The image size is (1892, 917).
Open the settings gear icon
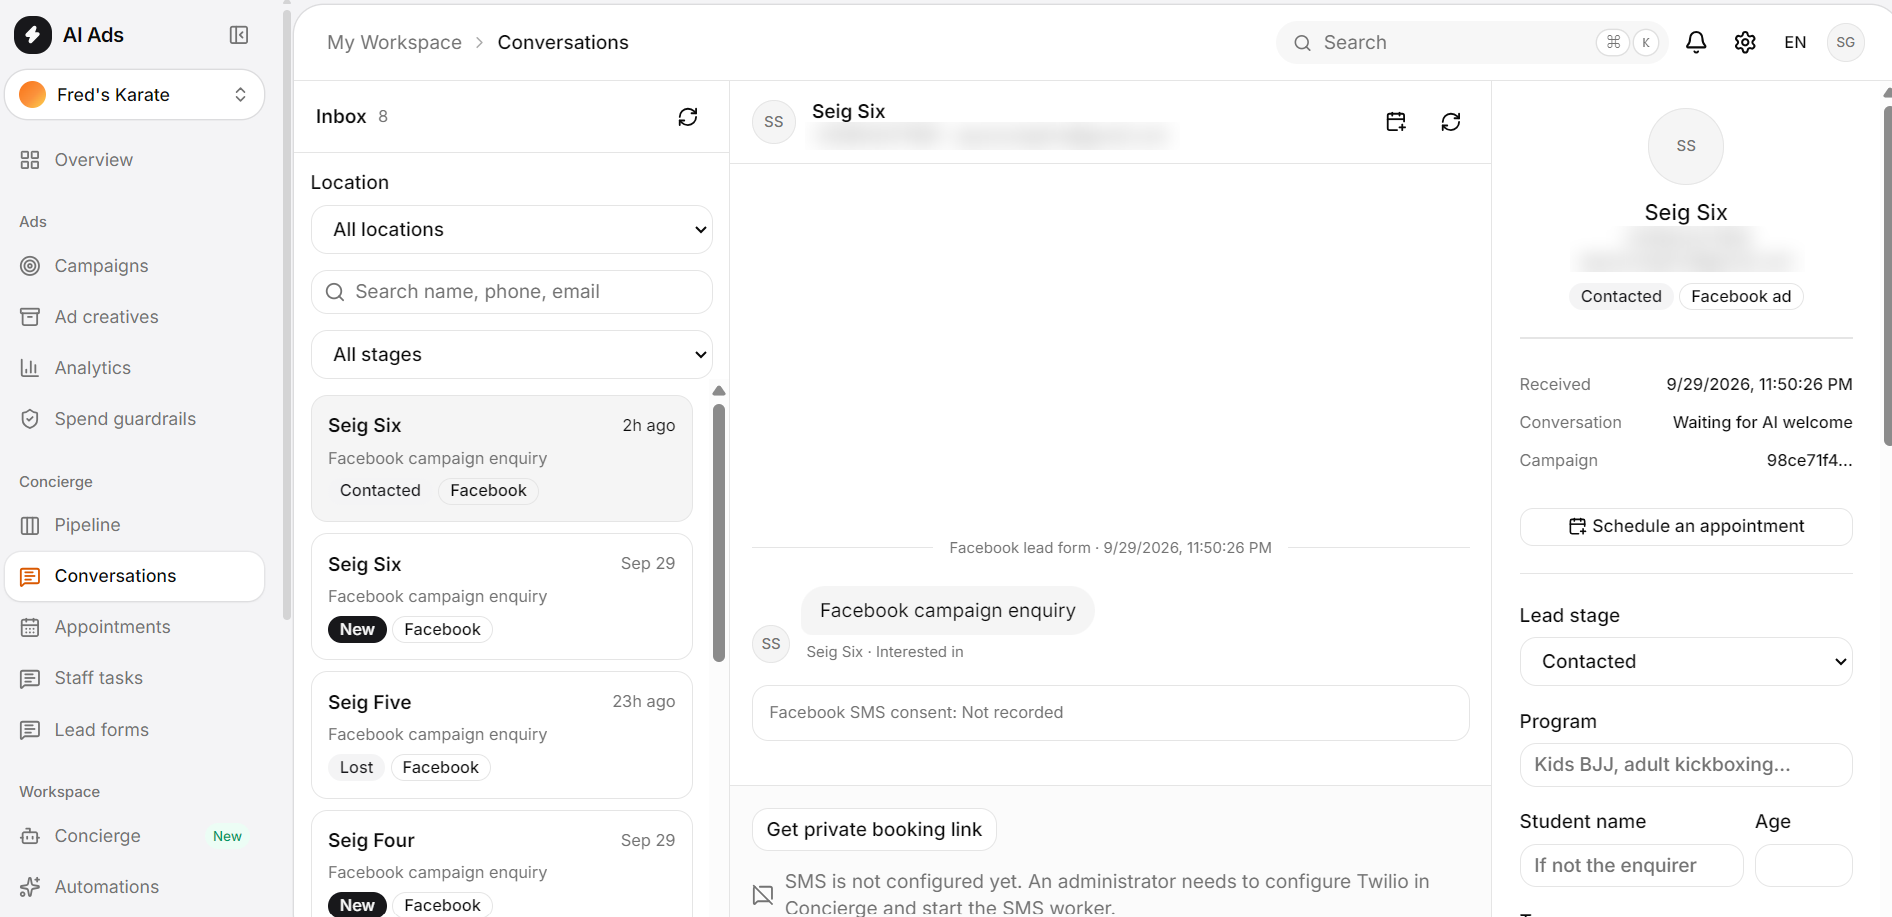[x=1745, y=42]
